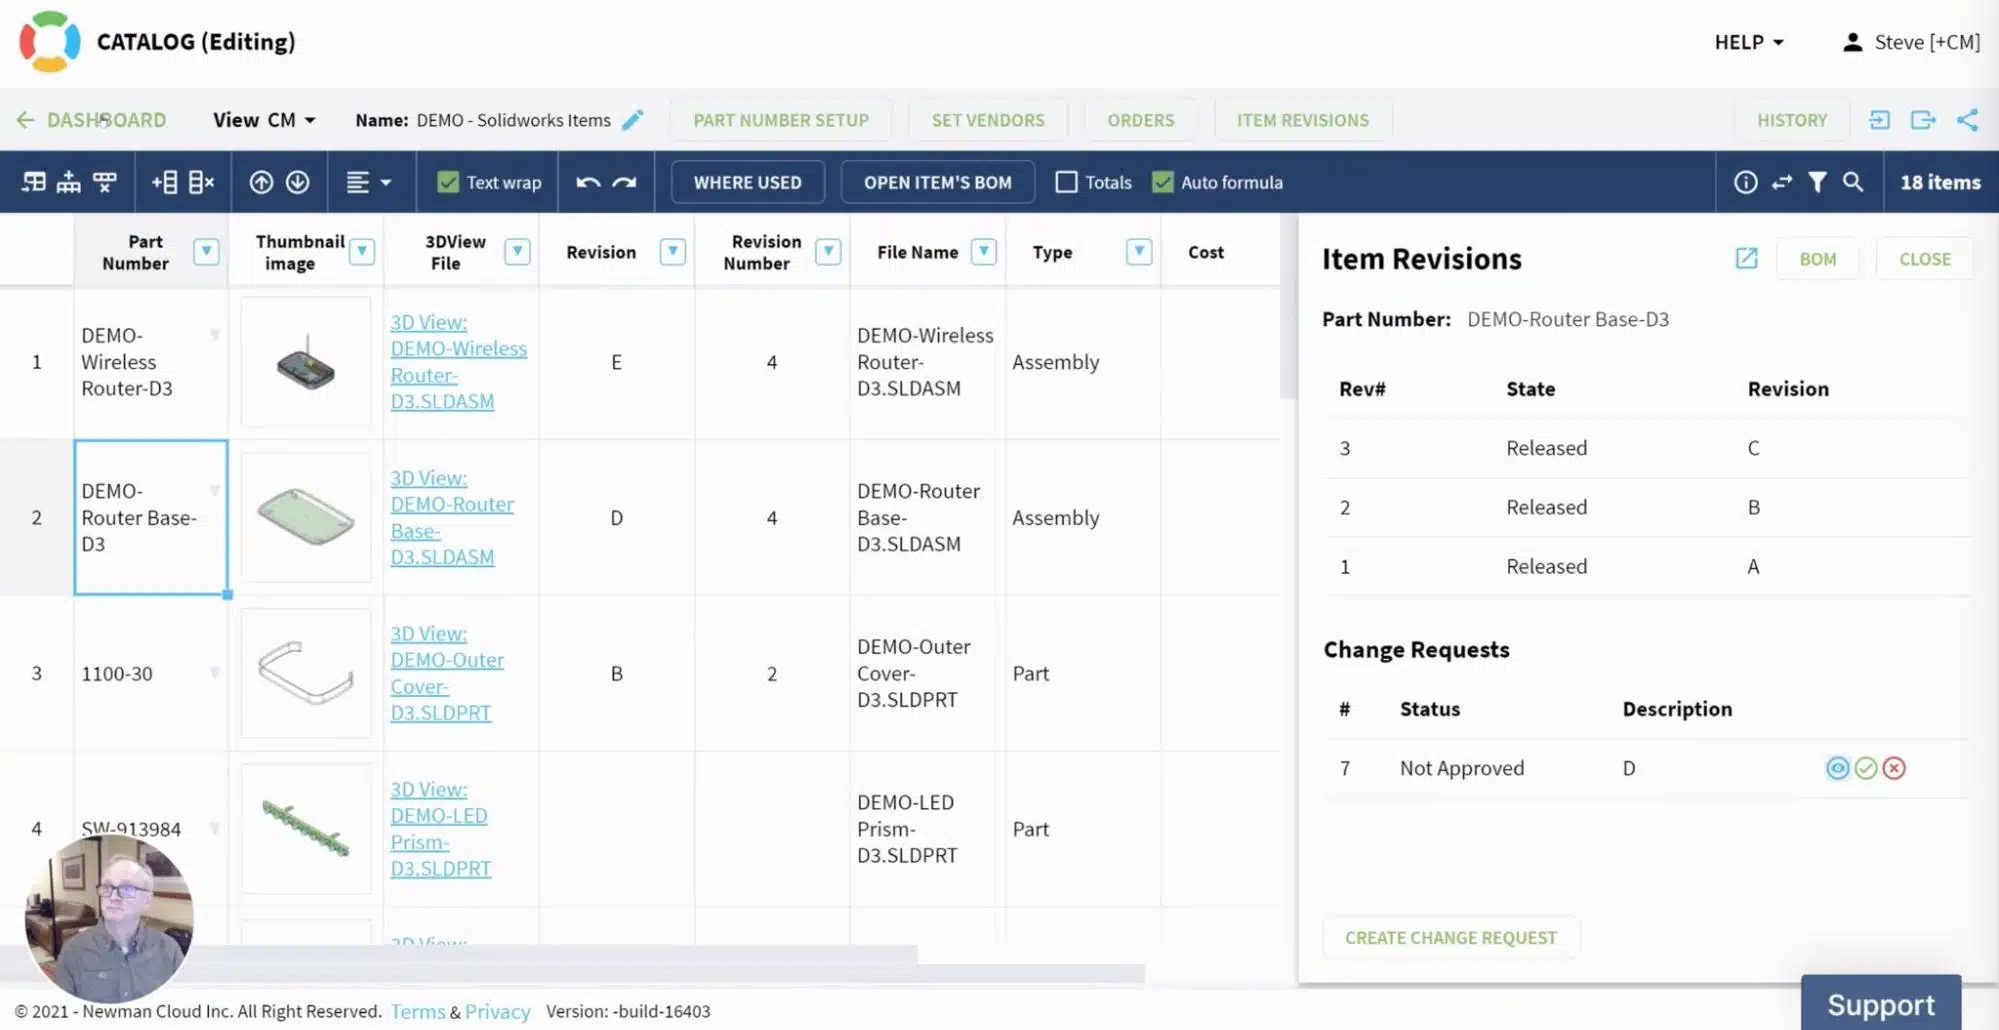
Task: Toggle the Text wrap checkbox
Action: (448, 182)
